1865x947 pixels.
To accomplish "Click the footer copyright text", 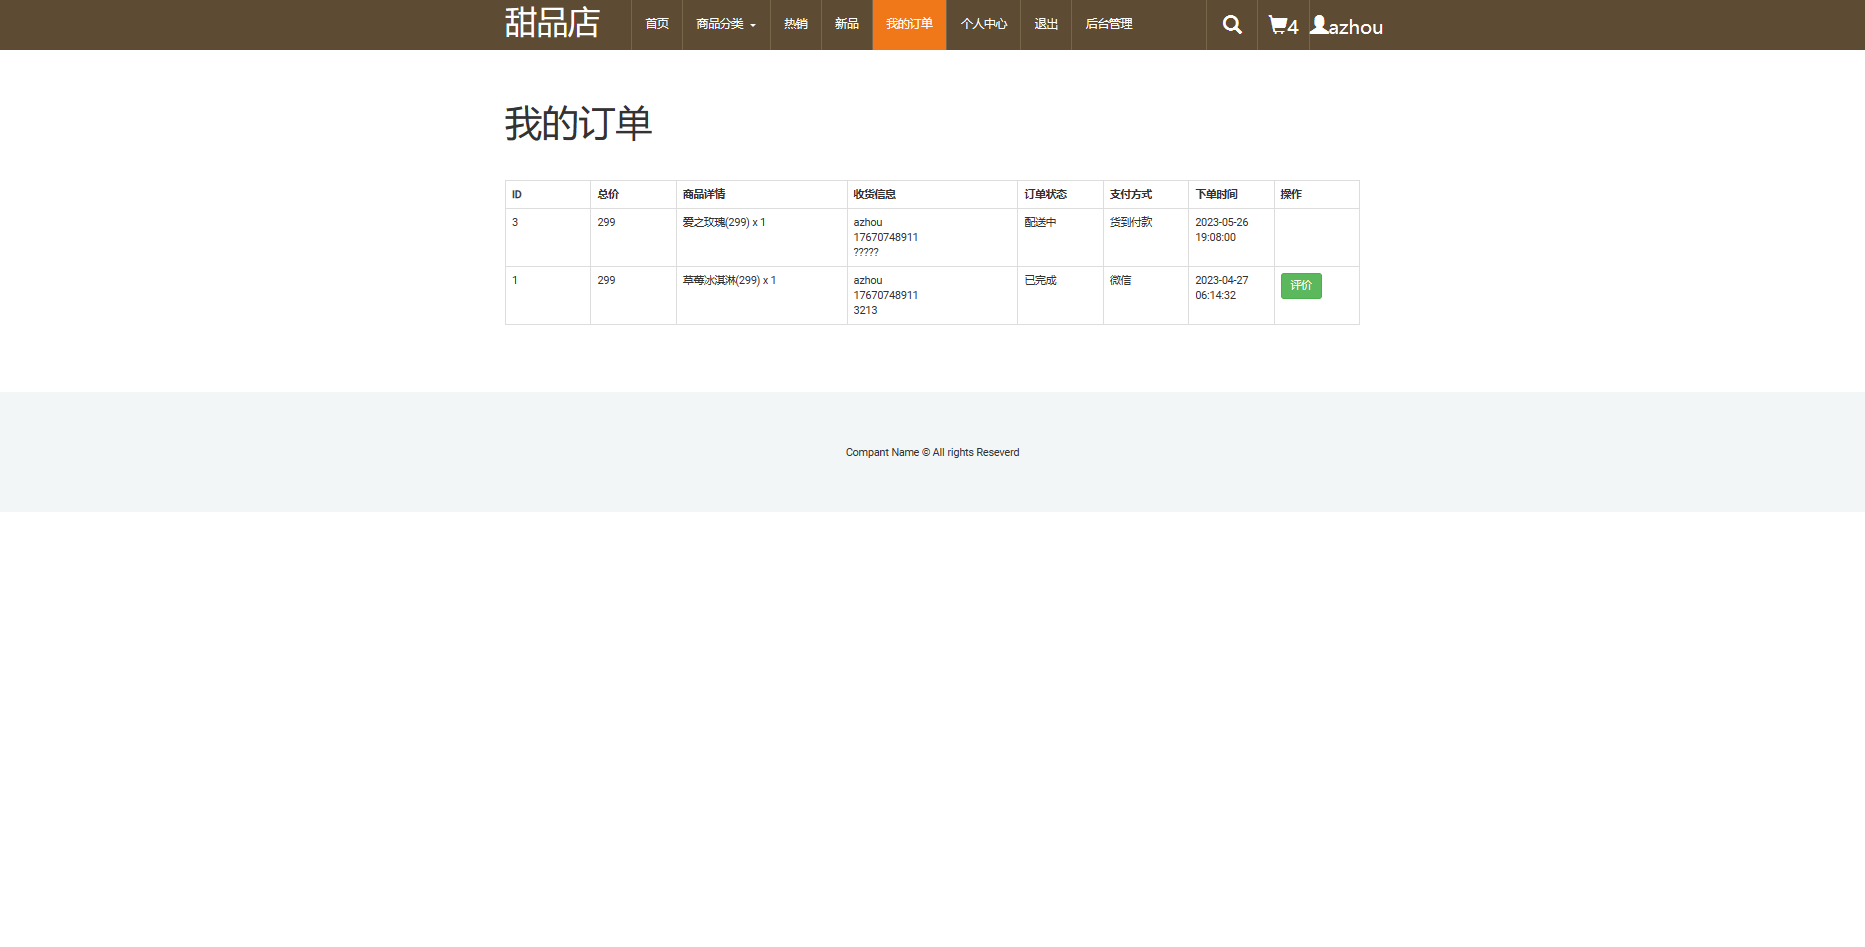I will 932,452.
